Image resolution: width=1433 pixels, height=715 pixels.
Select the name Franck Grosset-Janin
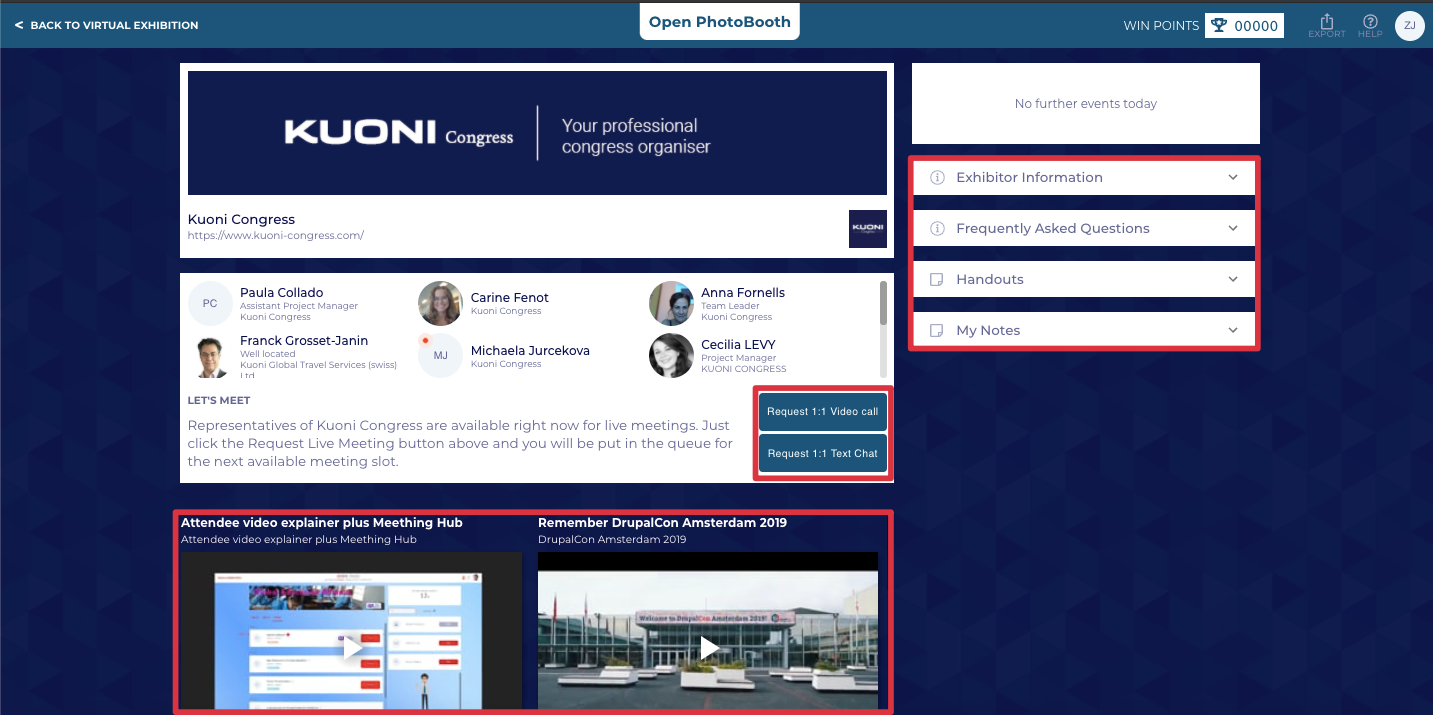(304, 341)
